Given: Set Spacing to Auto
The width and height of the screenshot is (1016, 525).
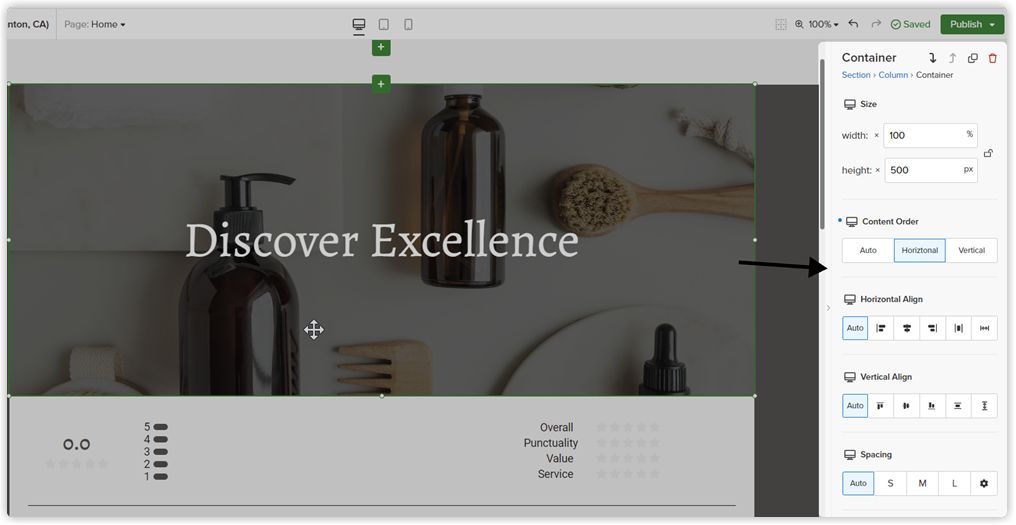Looking at the screenshot, I should pyautogui.click(x=859, y=484).
